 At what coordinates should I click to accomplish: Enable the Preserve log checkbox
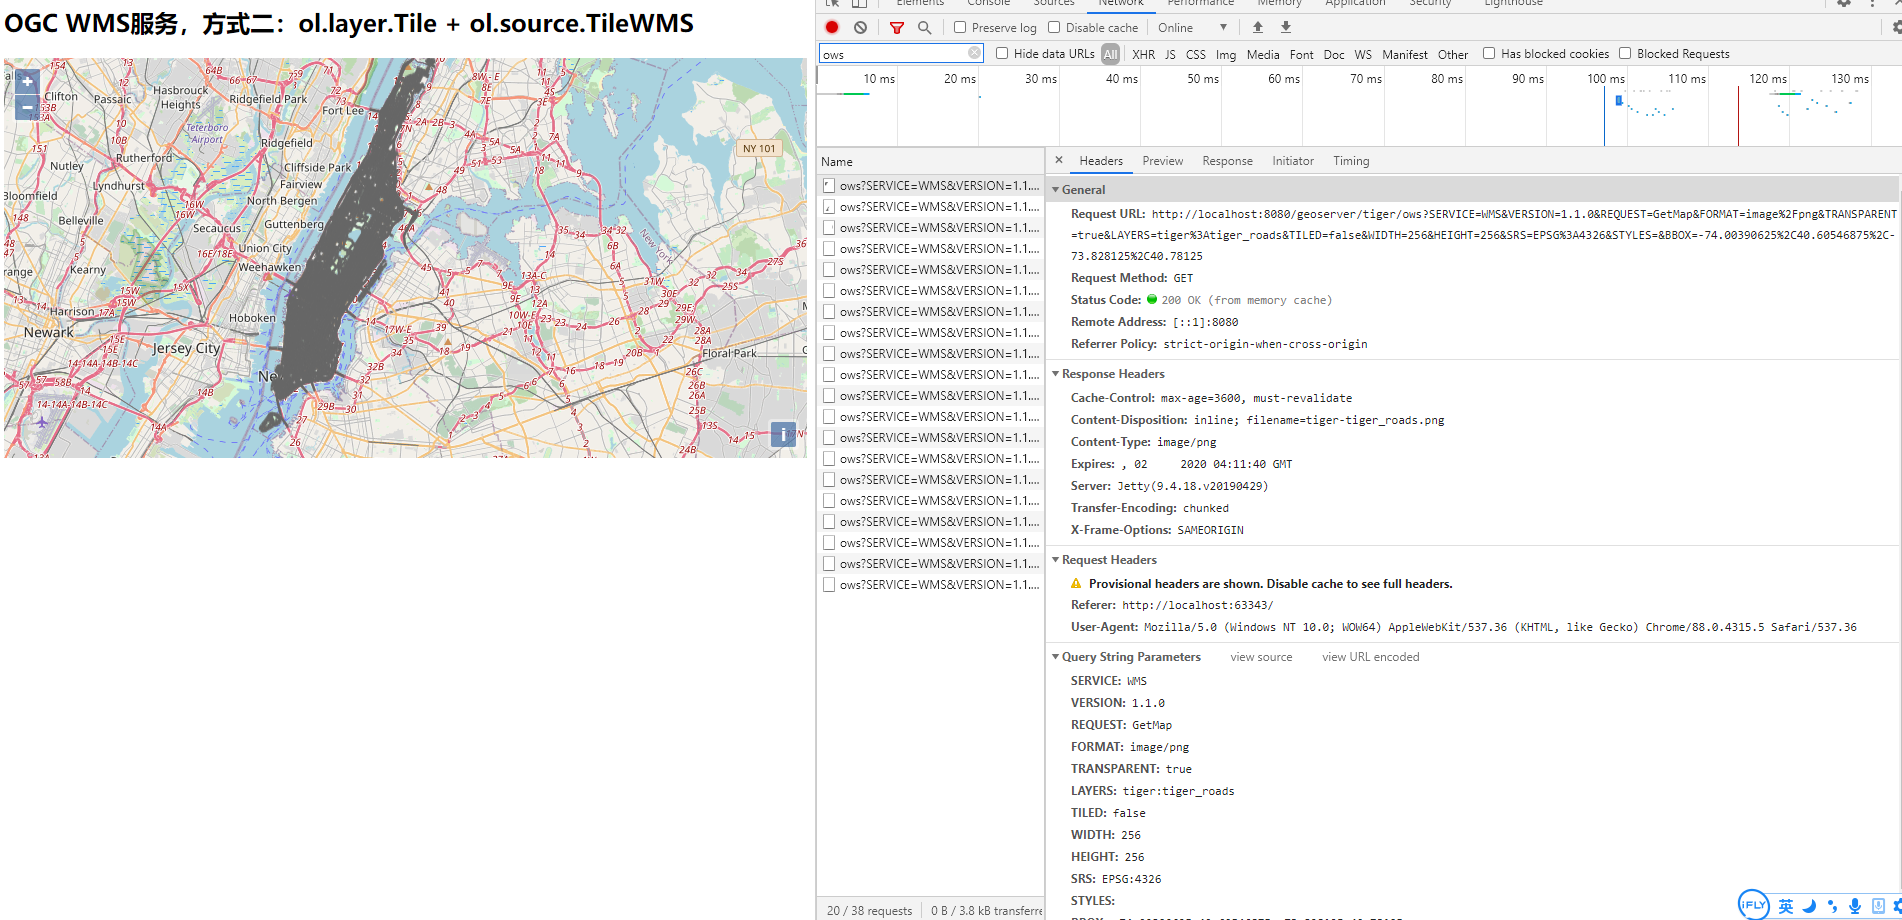tap(960, 28)
